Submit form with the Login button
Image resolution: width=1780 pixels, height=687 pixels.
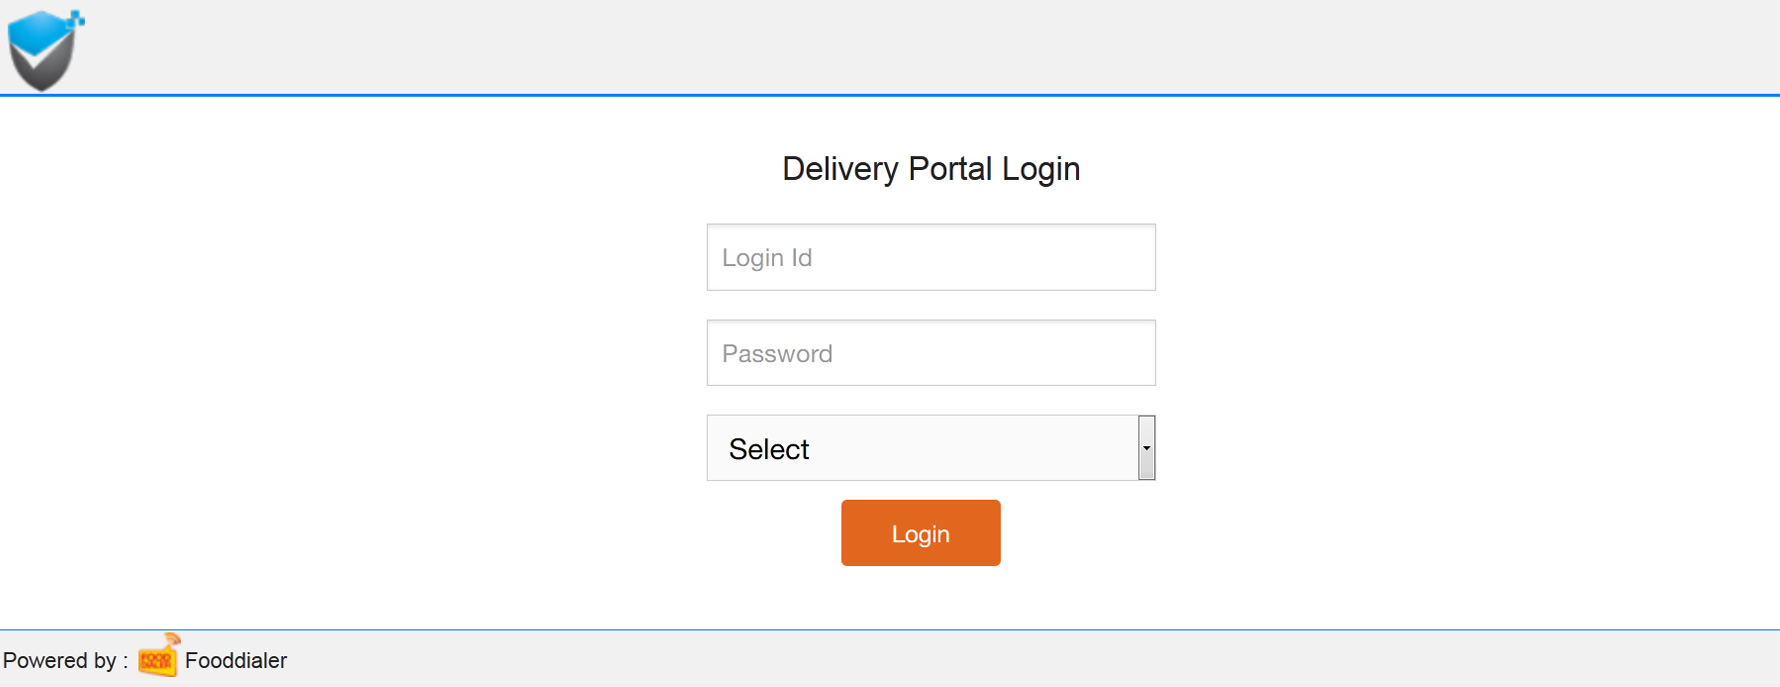[921, 533]
